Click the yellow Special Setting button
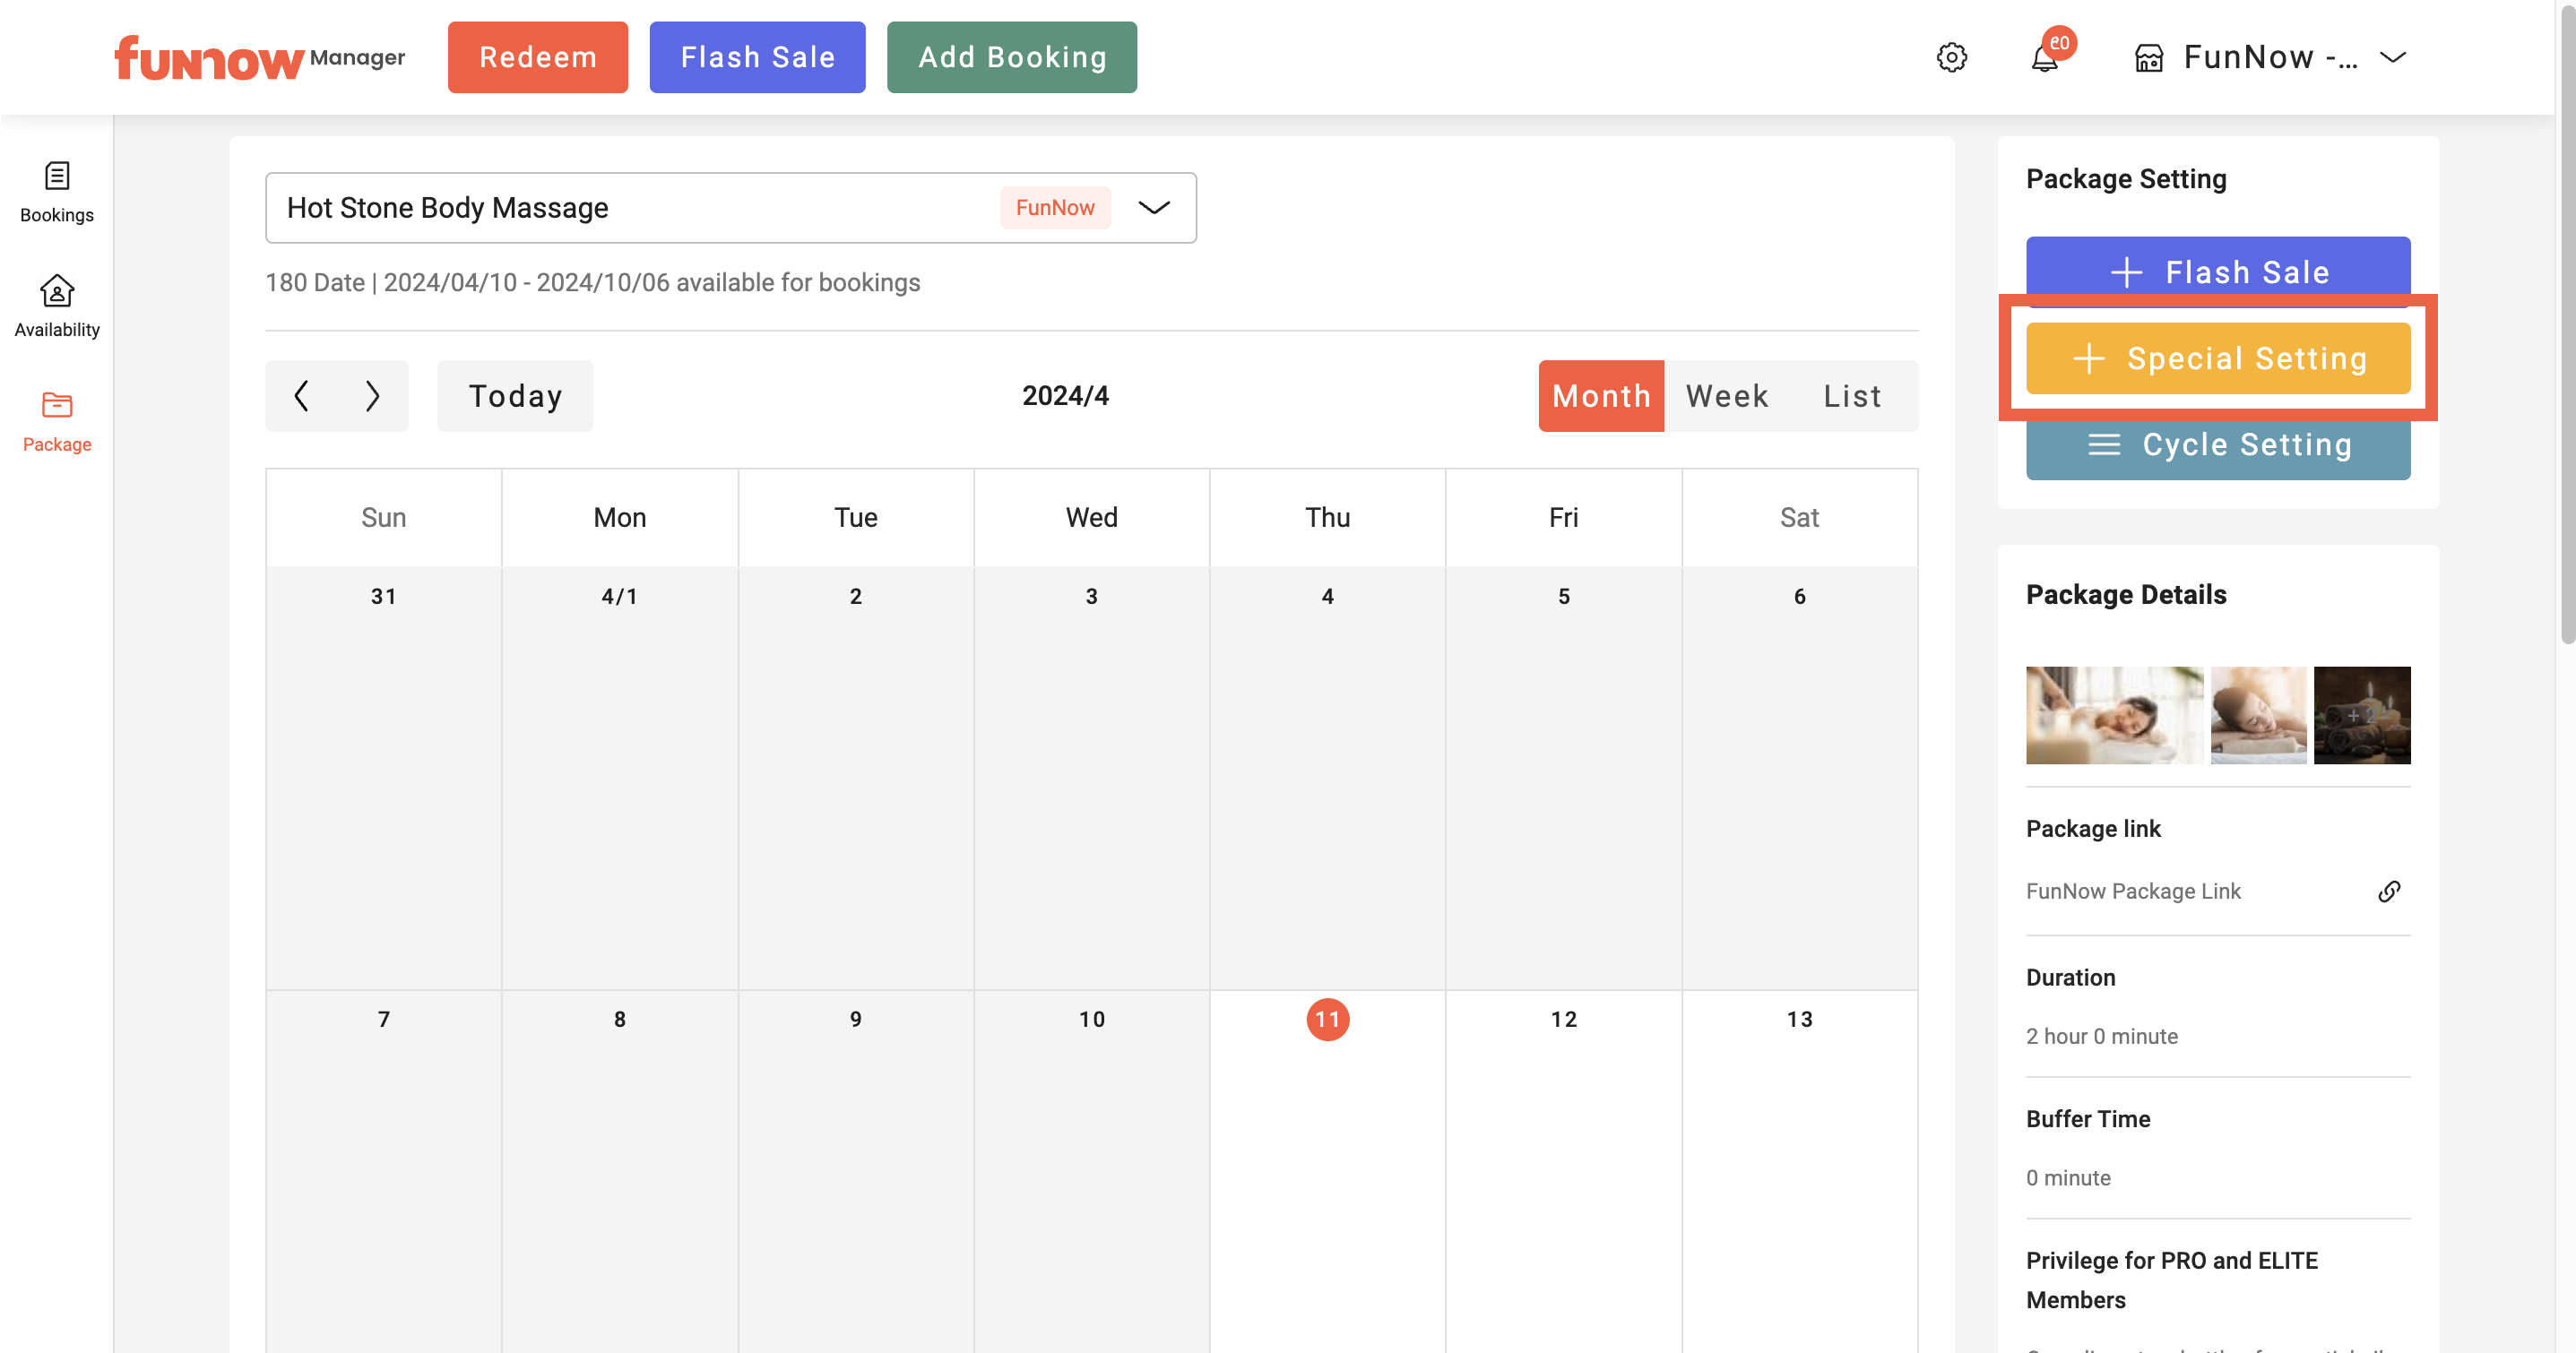 (x=2217, y=358)
